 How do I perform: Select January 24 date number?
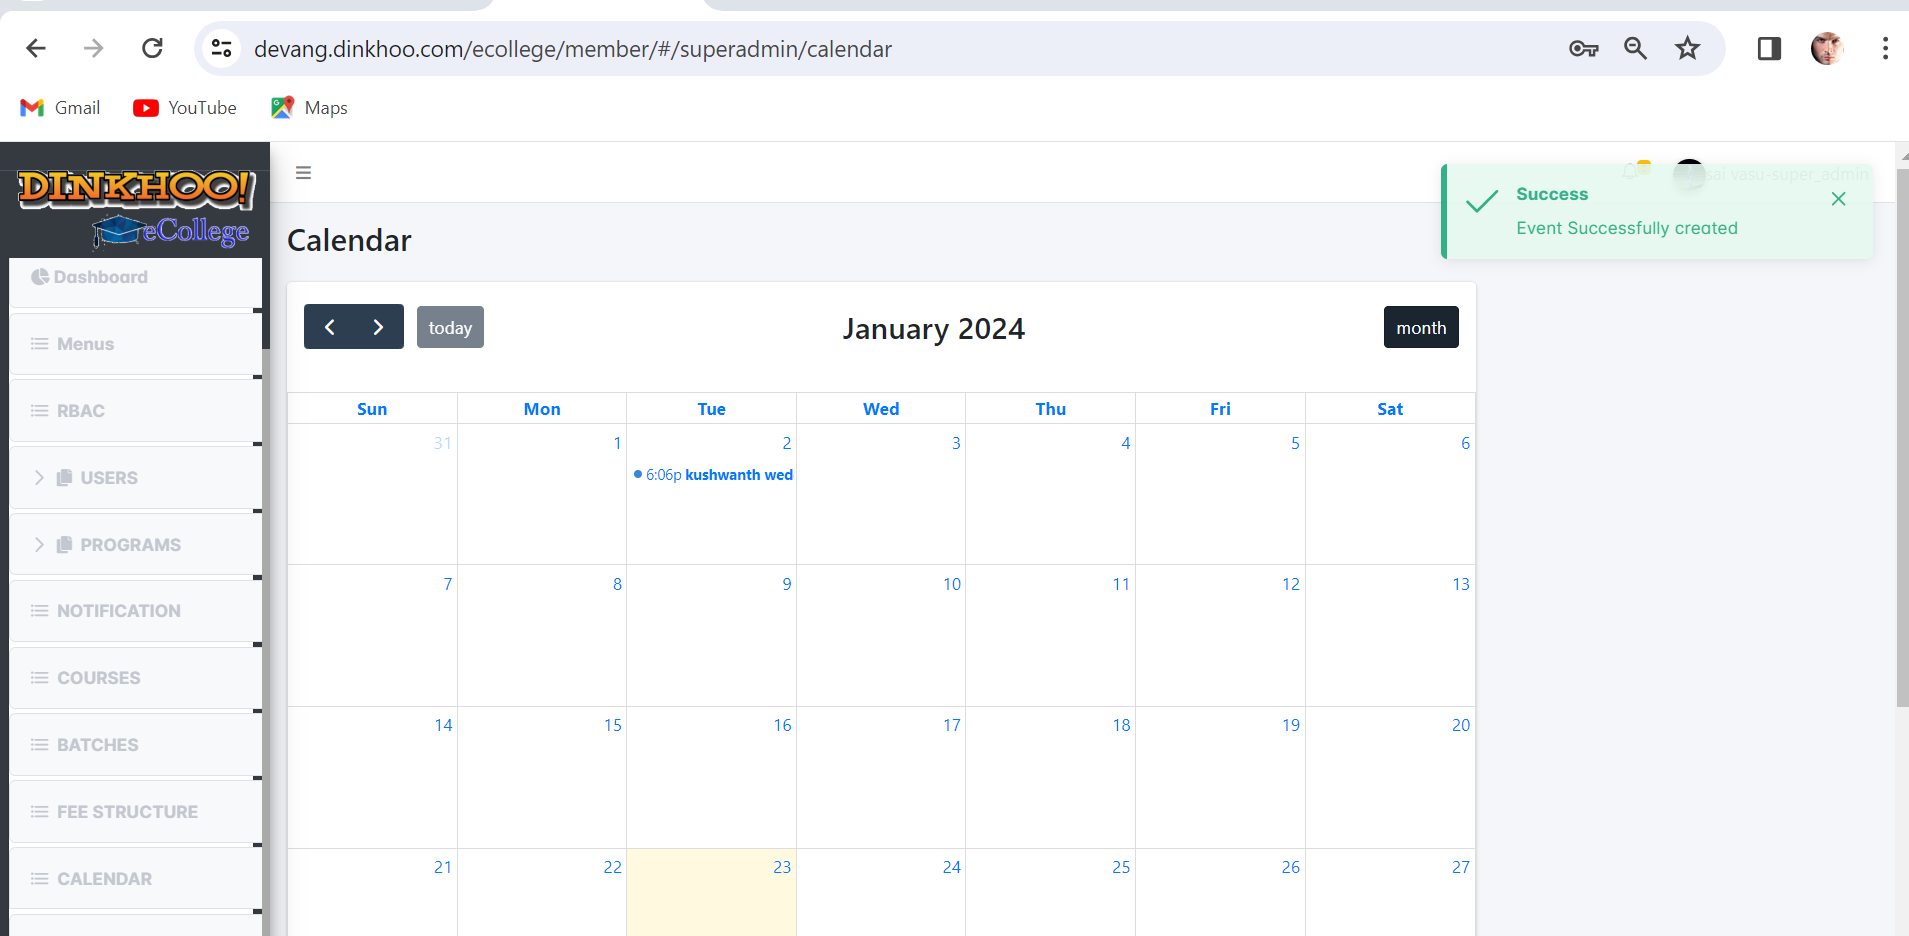(952, 867)
